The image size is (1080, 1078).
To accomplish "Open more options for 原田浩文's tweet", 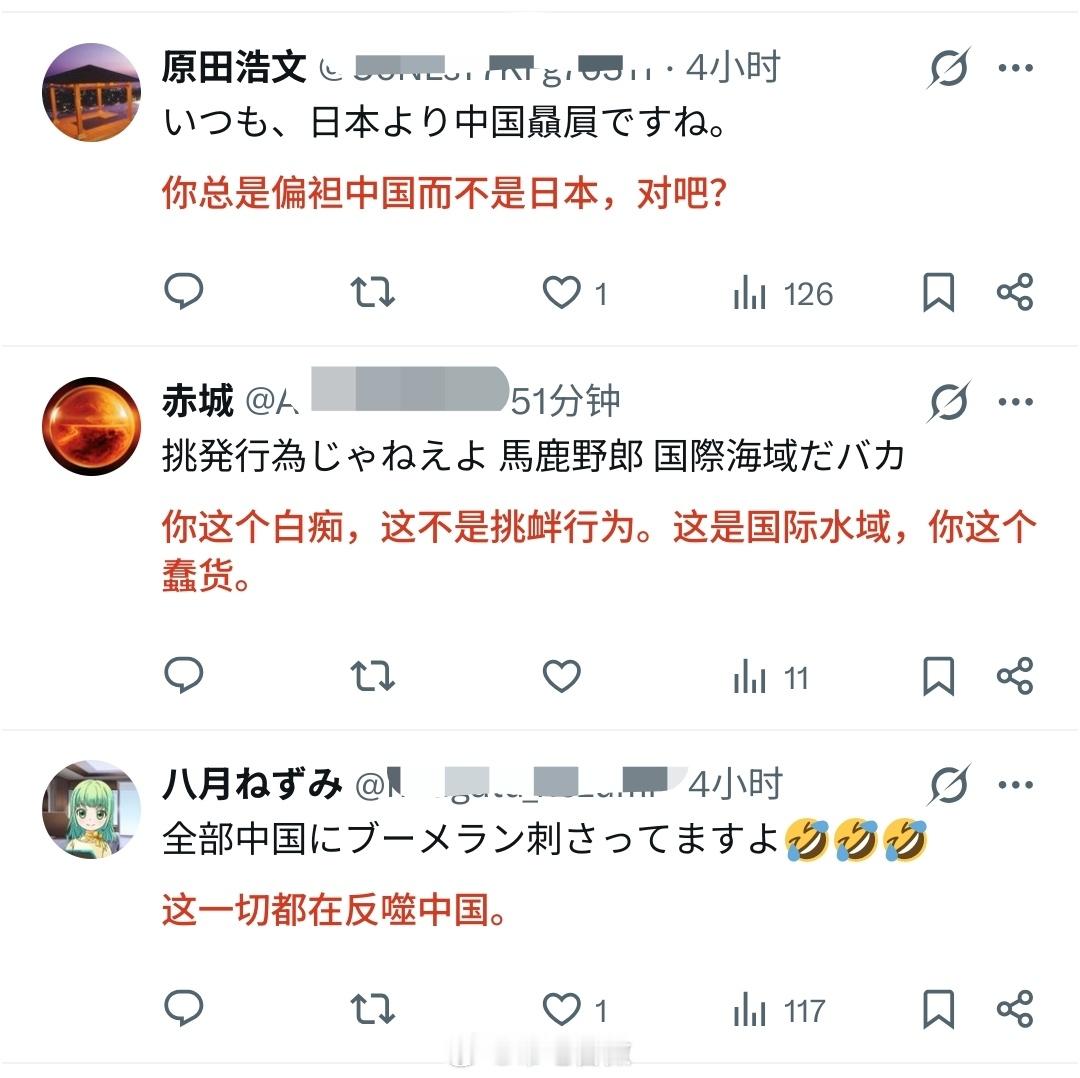I will [1016, 68].
